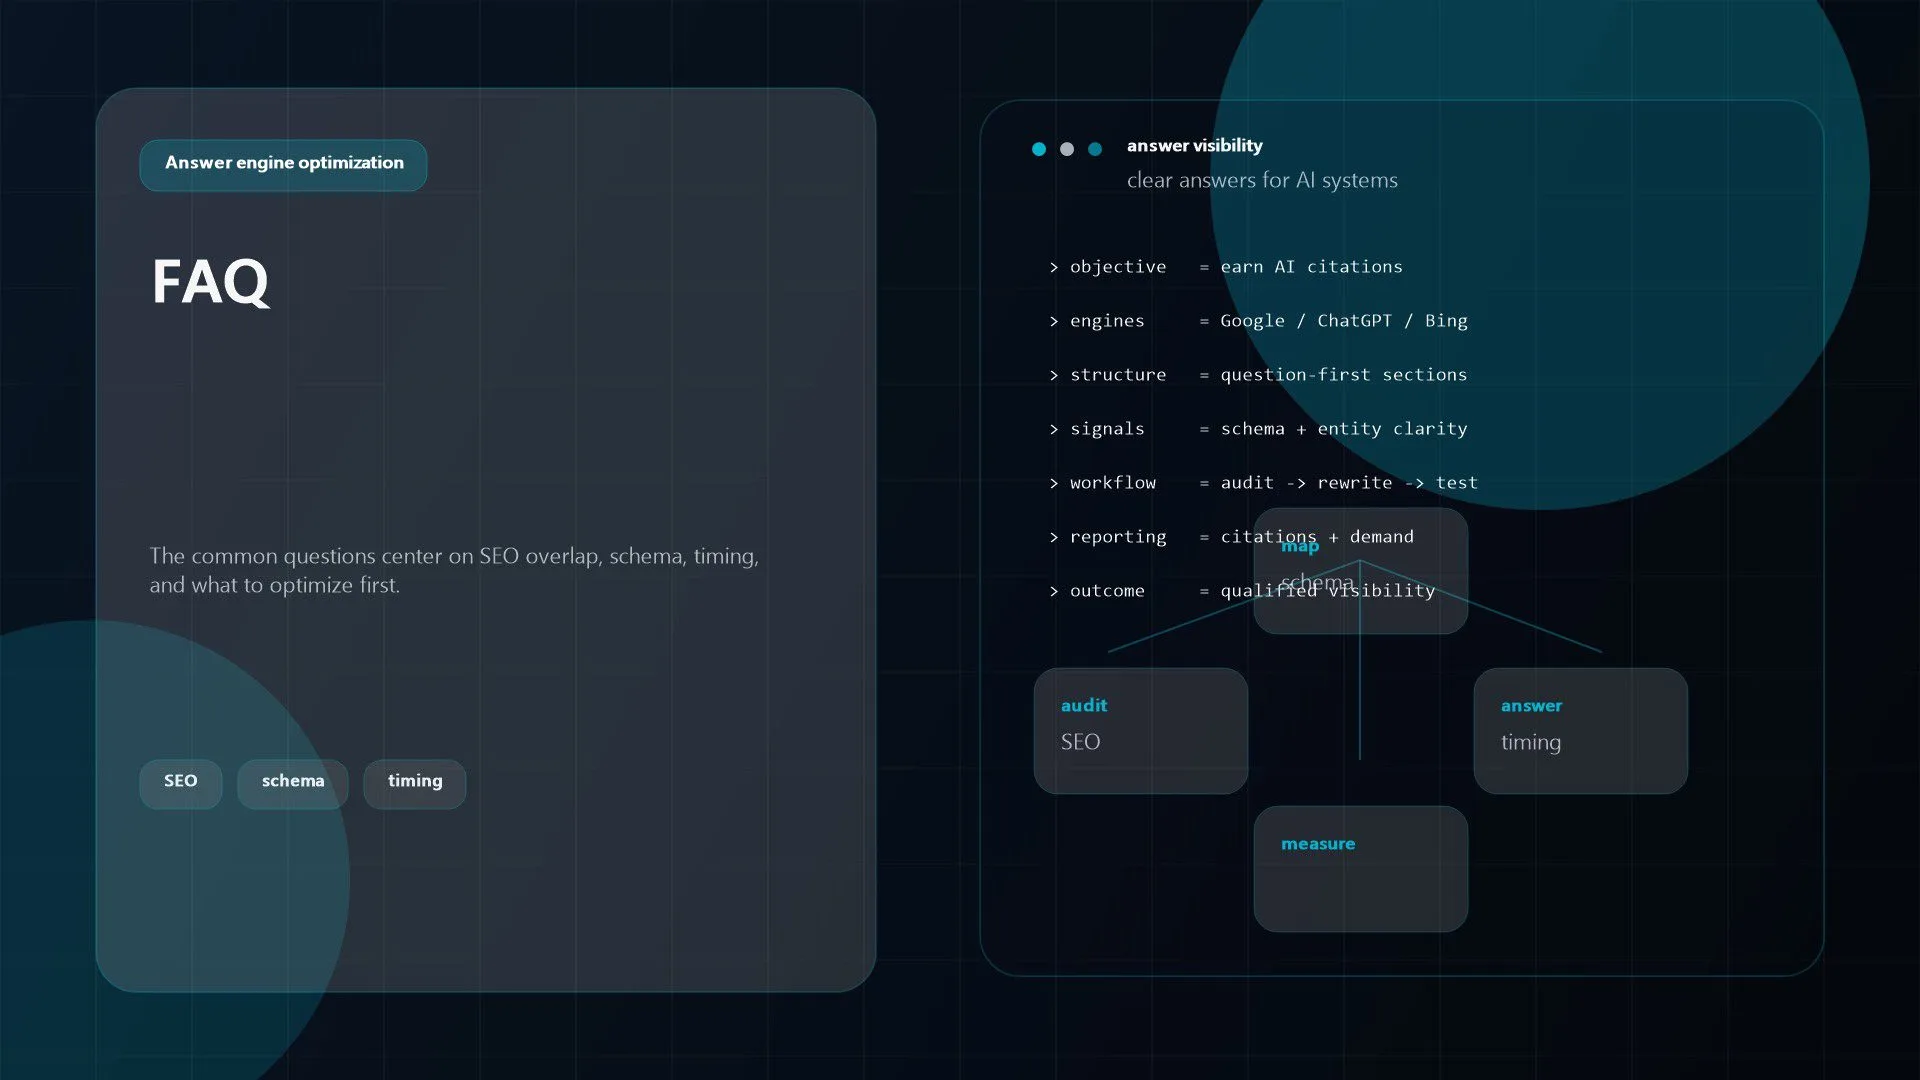Screen dimensions: 1920x1080
Task: Select the timing tag chip
Action: 415,783
